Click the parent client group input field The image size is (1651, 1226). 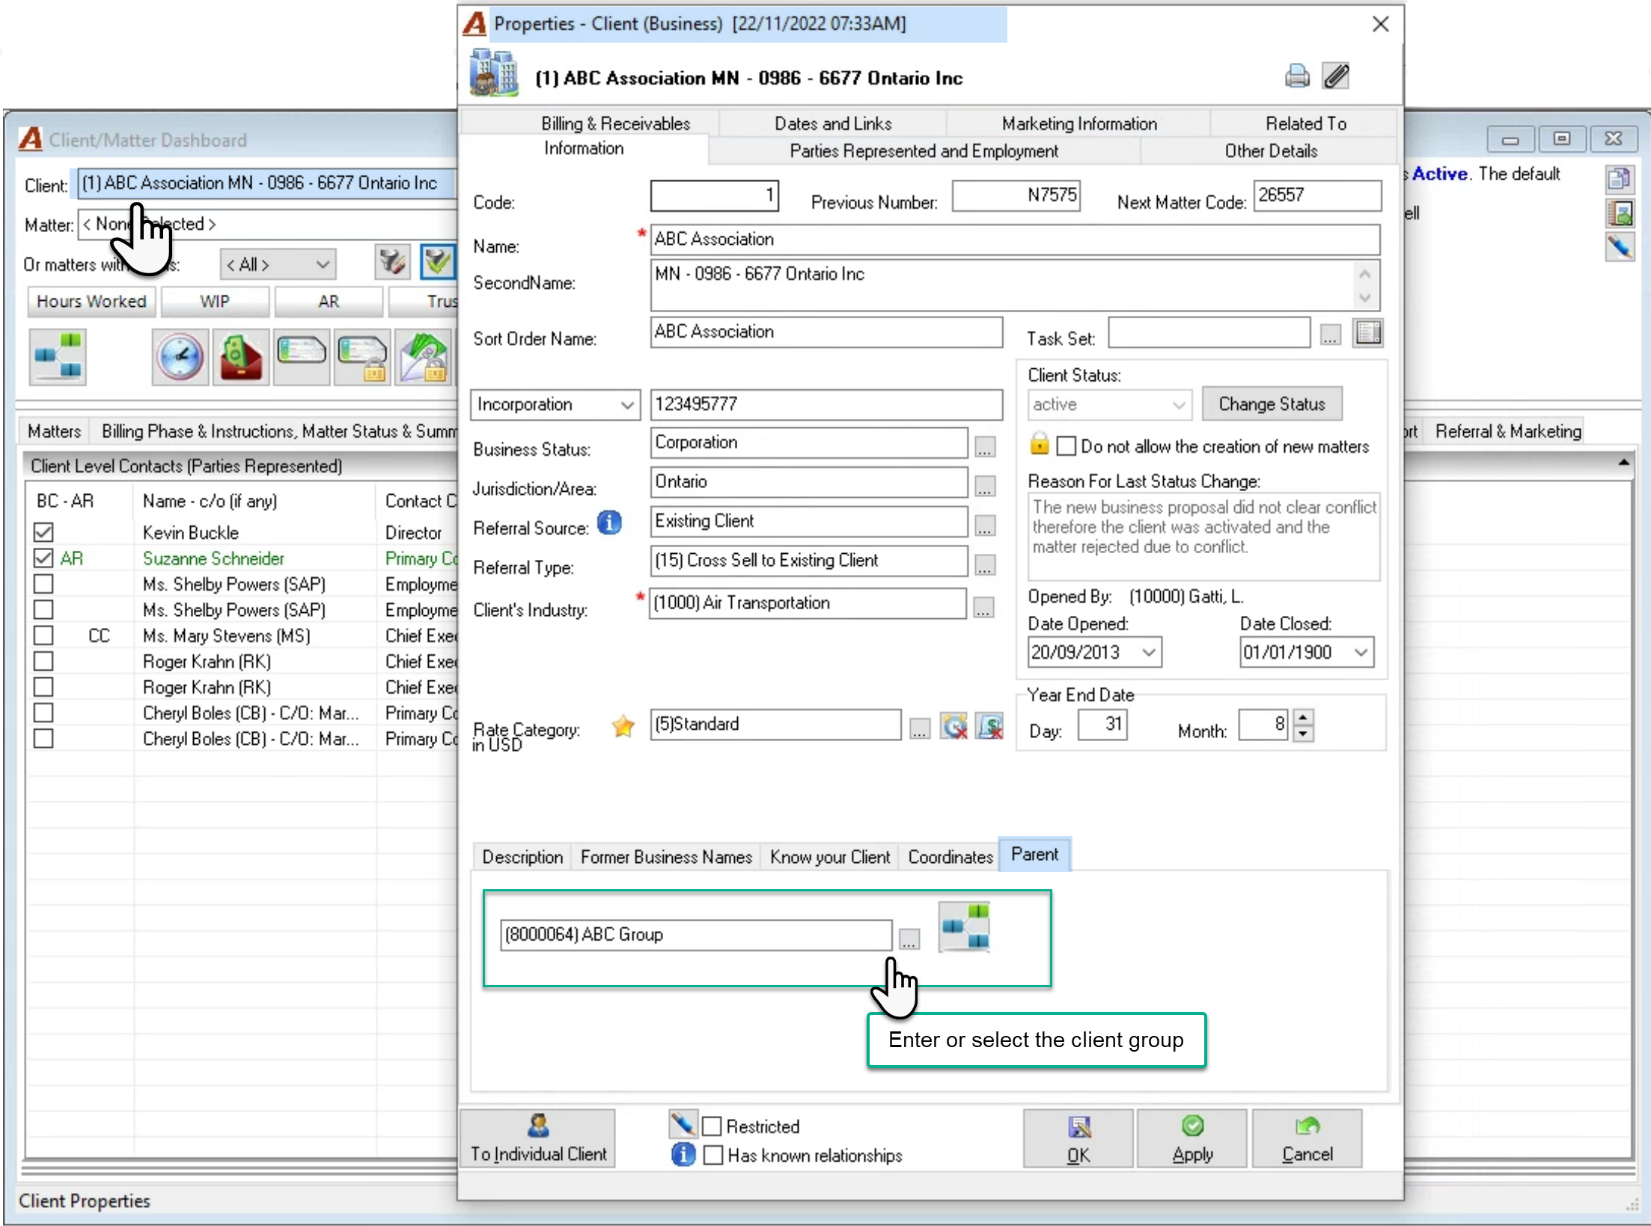pos(696,935)
